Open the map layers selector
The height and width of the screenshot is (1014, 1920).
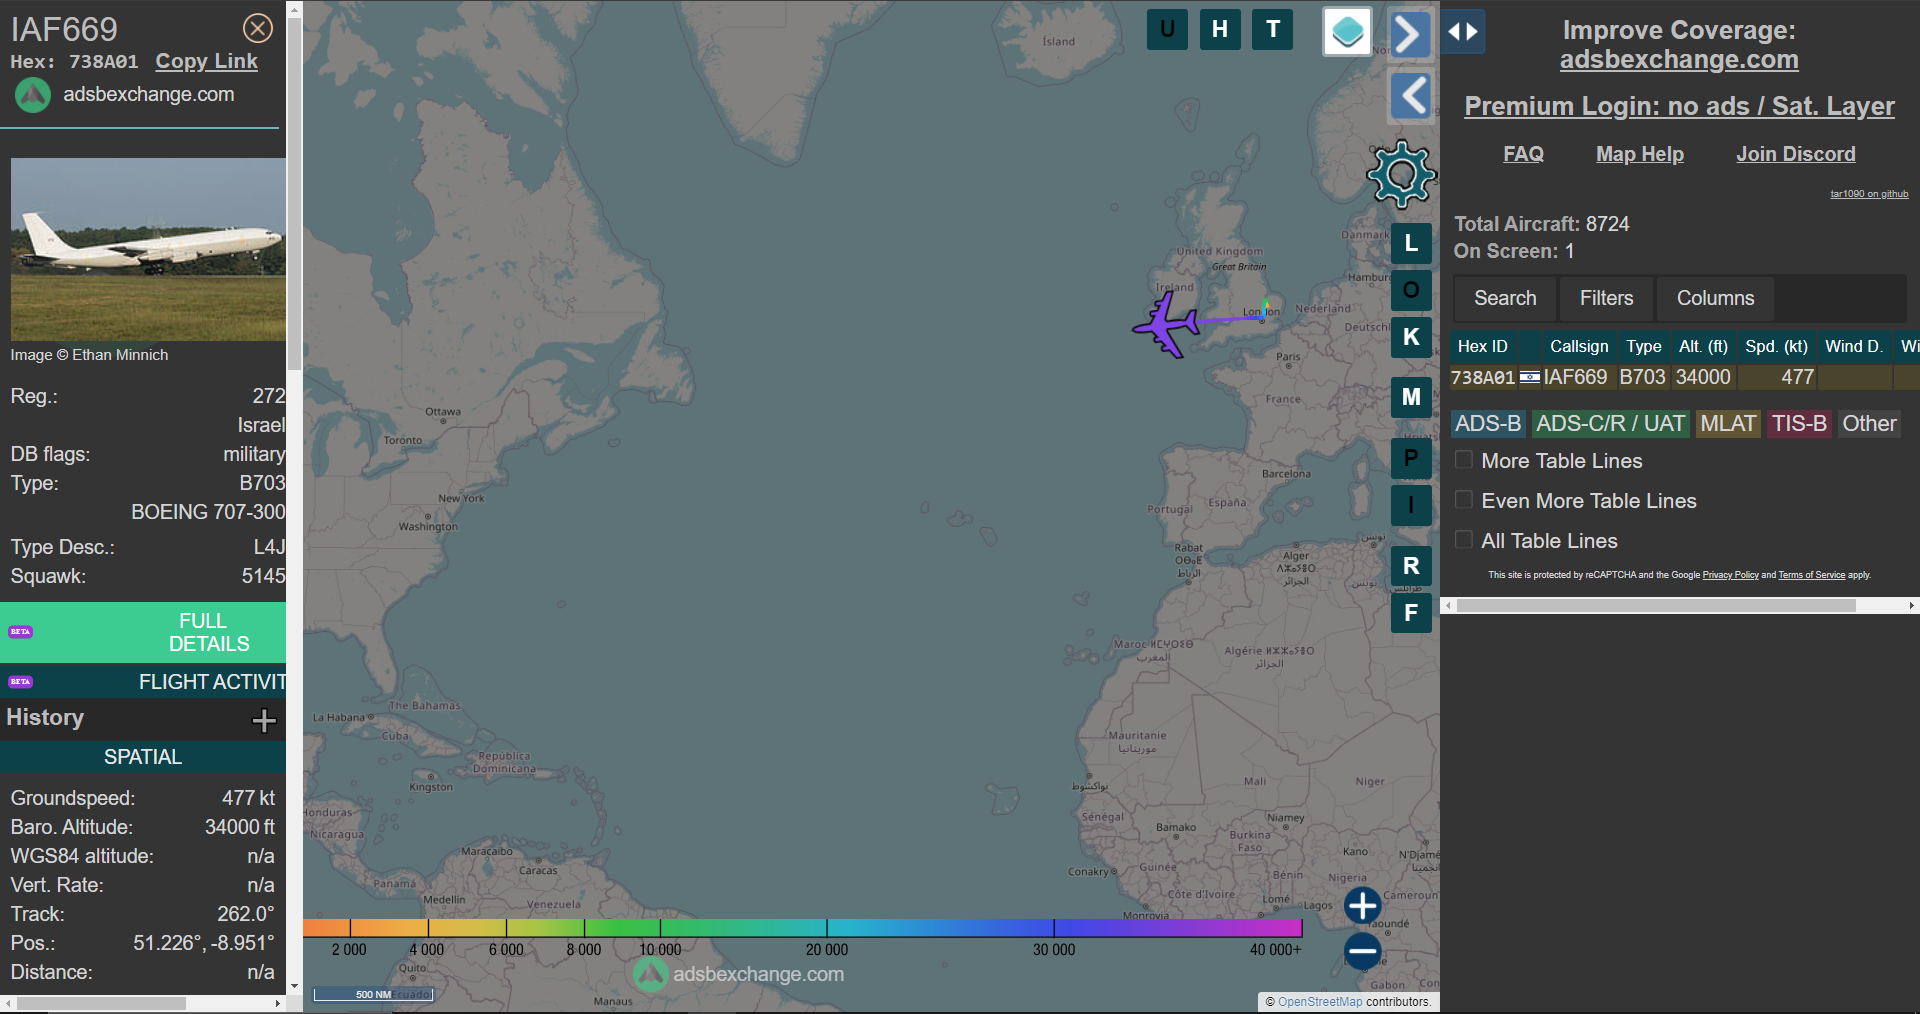[x=1347, y=32]
